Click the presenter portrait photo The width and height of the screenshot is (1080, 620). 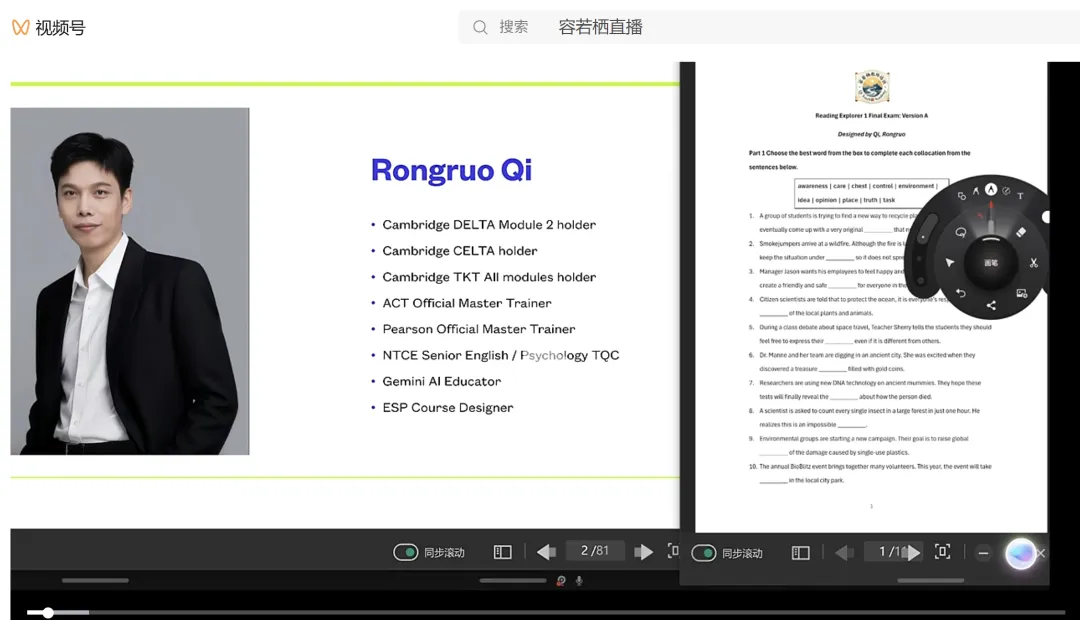[130, 281]
